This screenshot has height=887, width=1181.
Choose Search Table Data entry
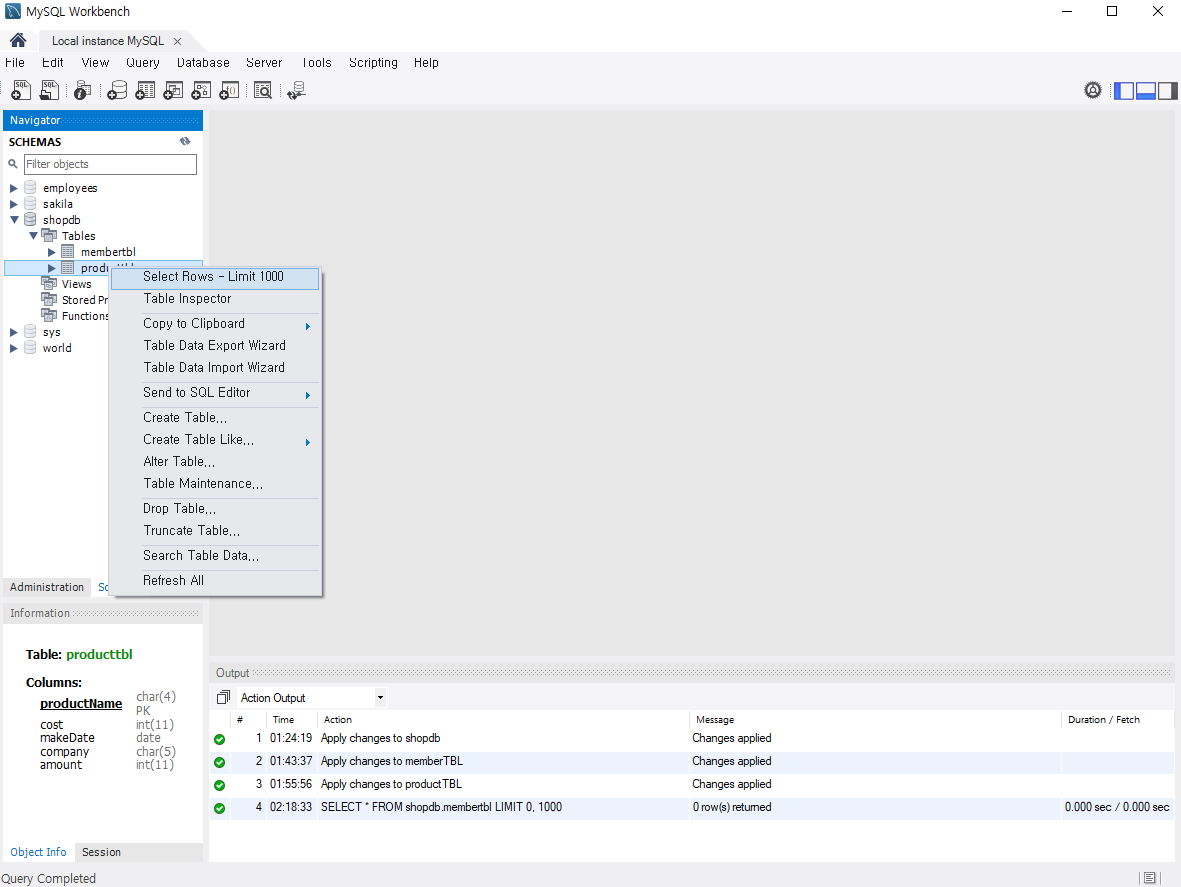215,556
